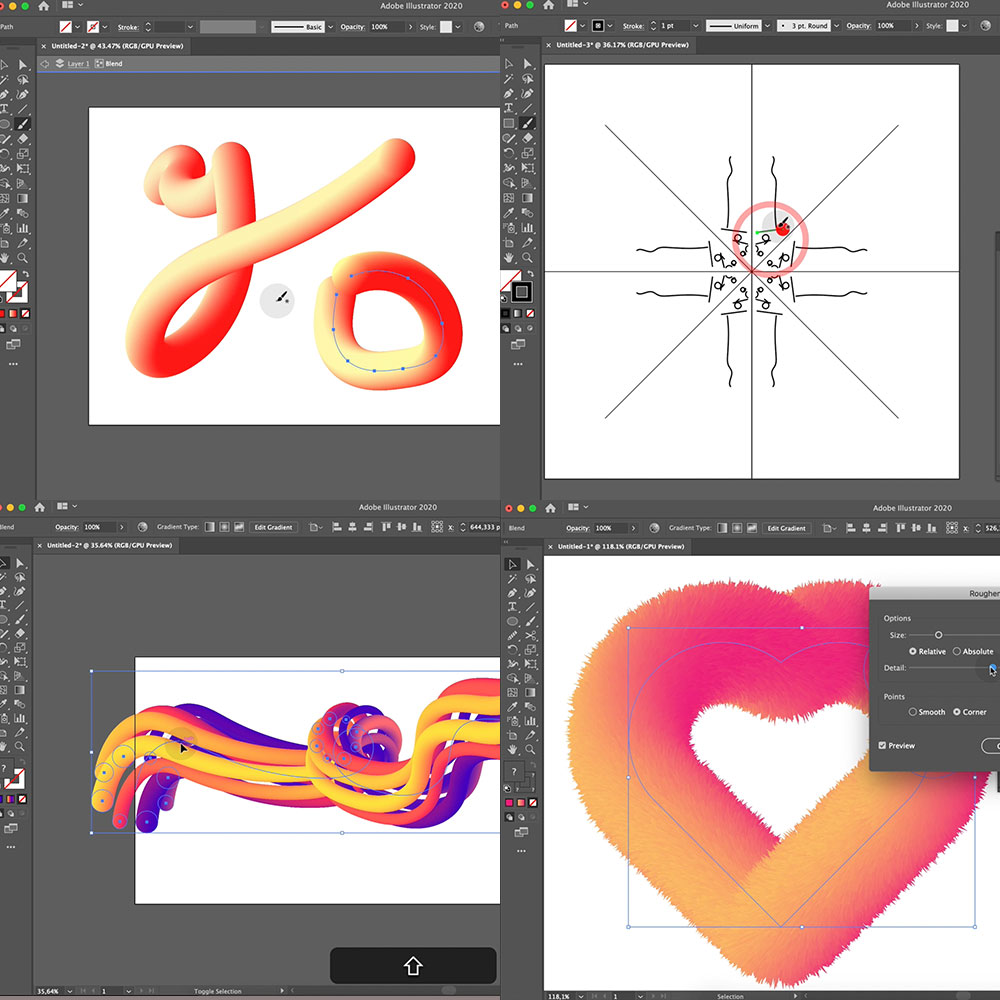Click the Opacity field in the Untitled-3 control bar
The height and width of the screenshot is (1000, 1000).
[x=893, y=26]
